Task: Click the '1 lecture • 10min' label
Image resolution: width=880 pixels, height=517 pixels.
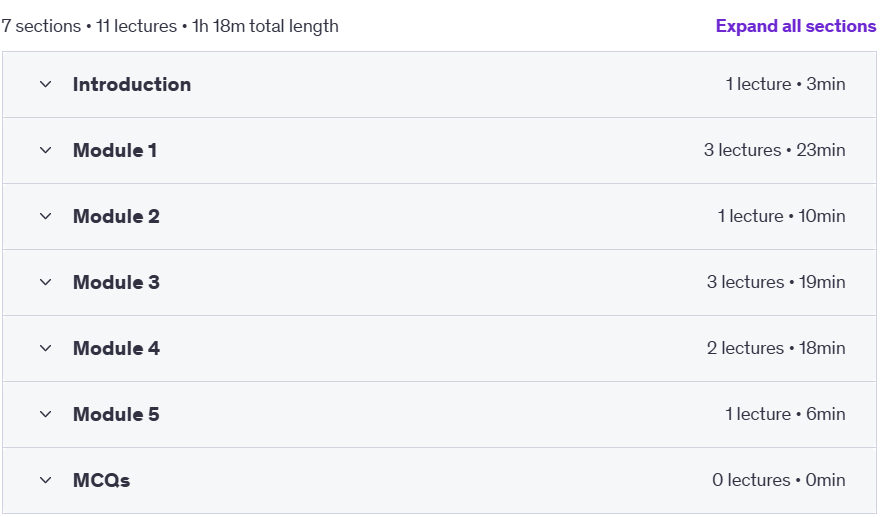Action: [781, 216]
